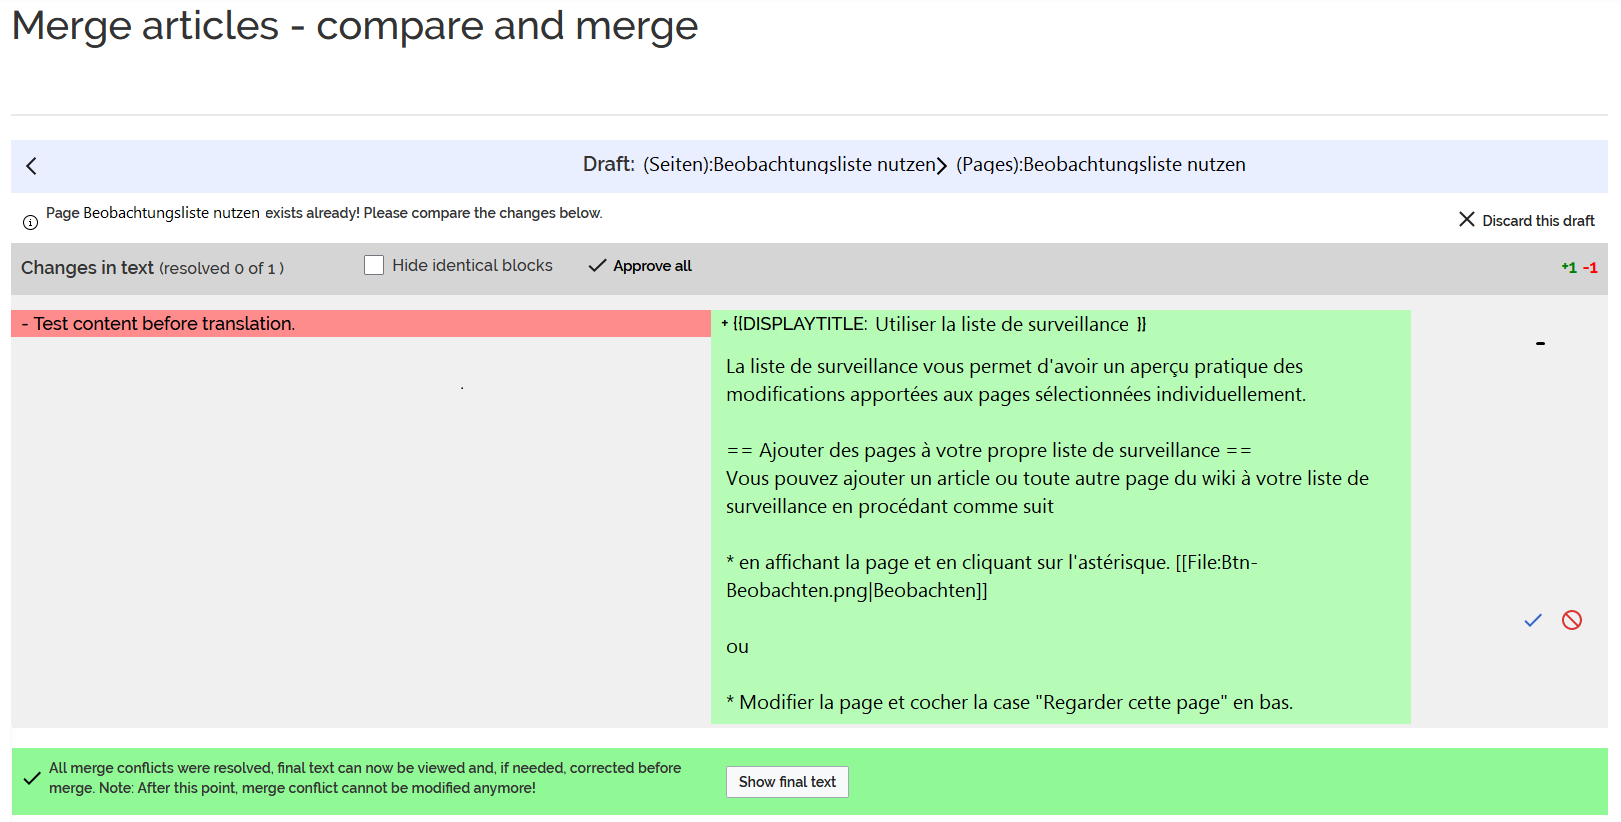Click the 'Changes in text' heading
This screenshot has height=822, width=1621.
click(x=87, y=268)
